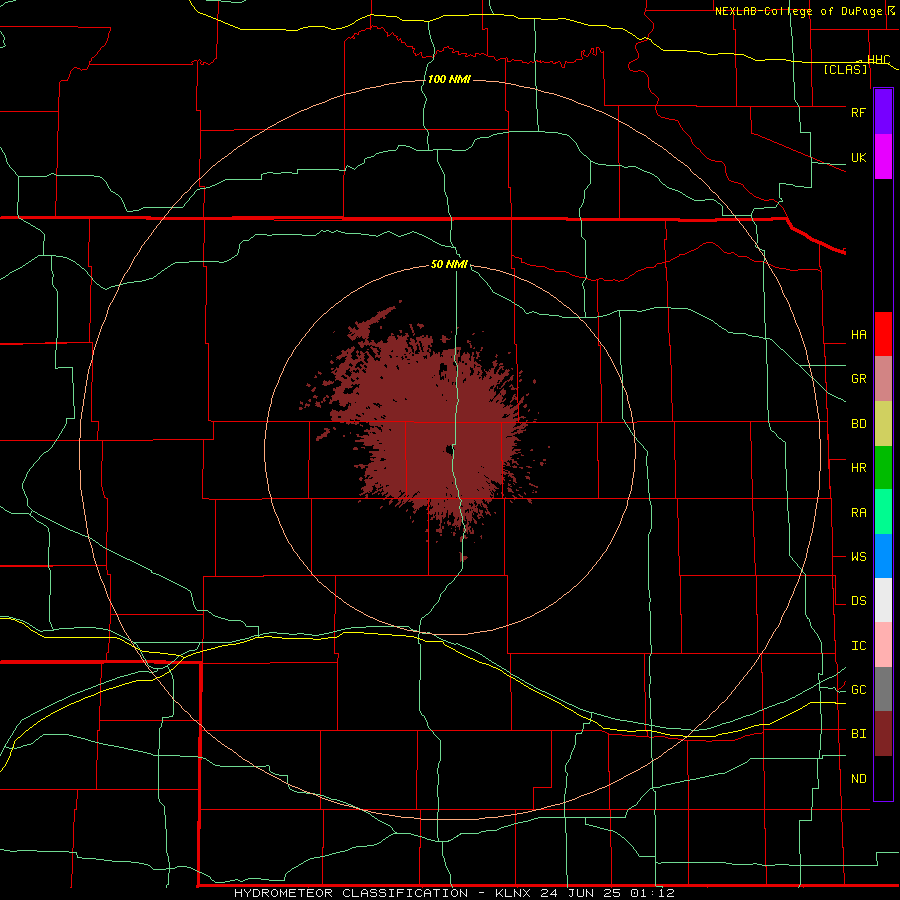Click the HHC product code text
This screenshot has height=900, width=900.
click(878, 60)
